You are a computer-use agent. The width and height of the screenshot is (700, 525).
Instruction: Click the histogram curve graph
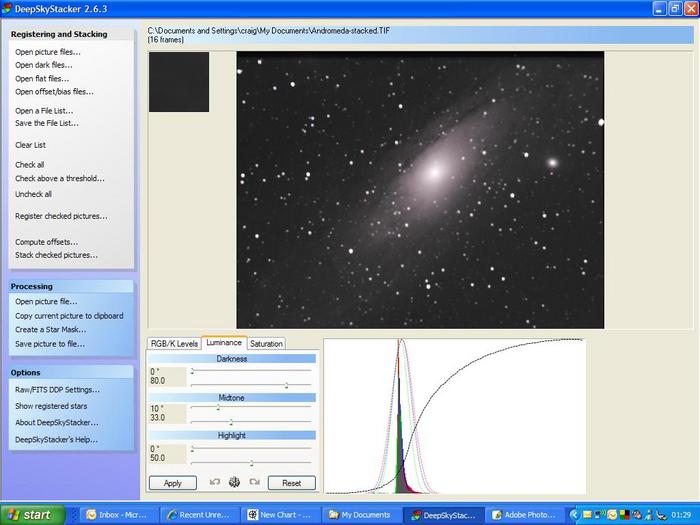point(454,416)
